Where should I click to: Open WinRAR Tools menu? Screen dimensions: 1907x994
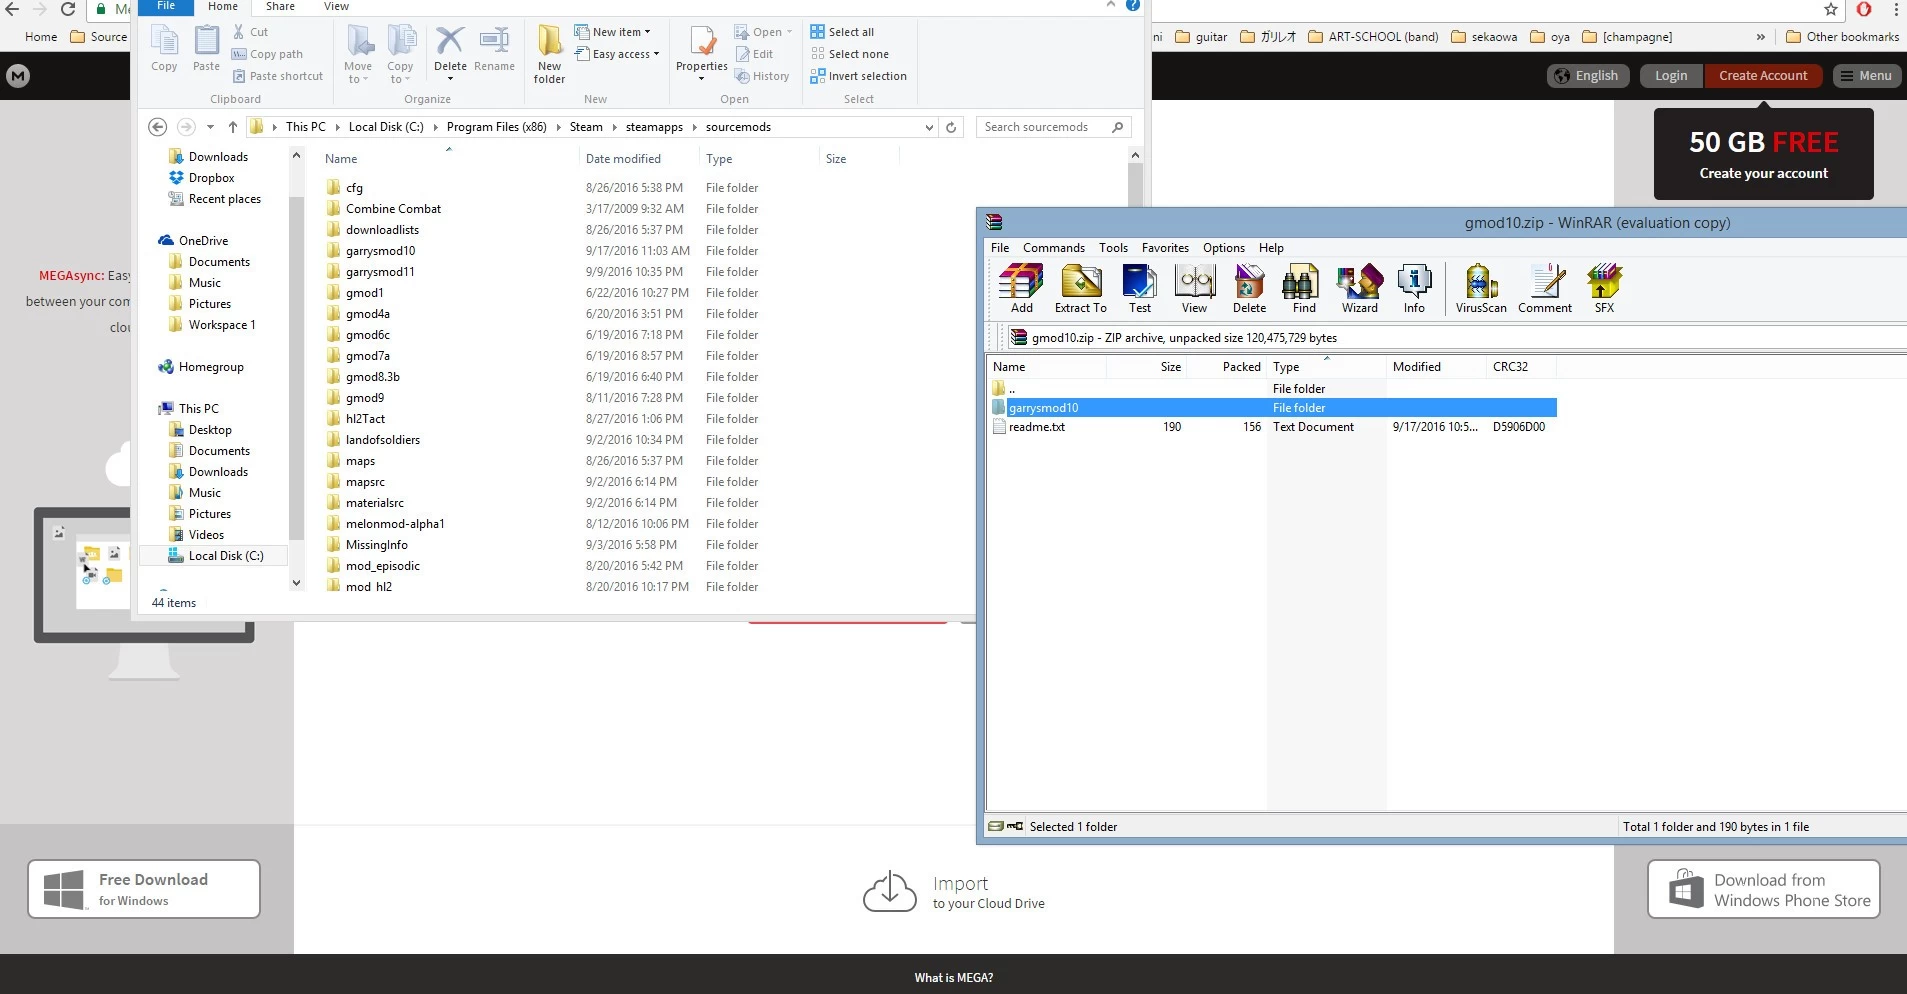coord(1113,248)
